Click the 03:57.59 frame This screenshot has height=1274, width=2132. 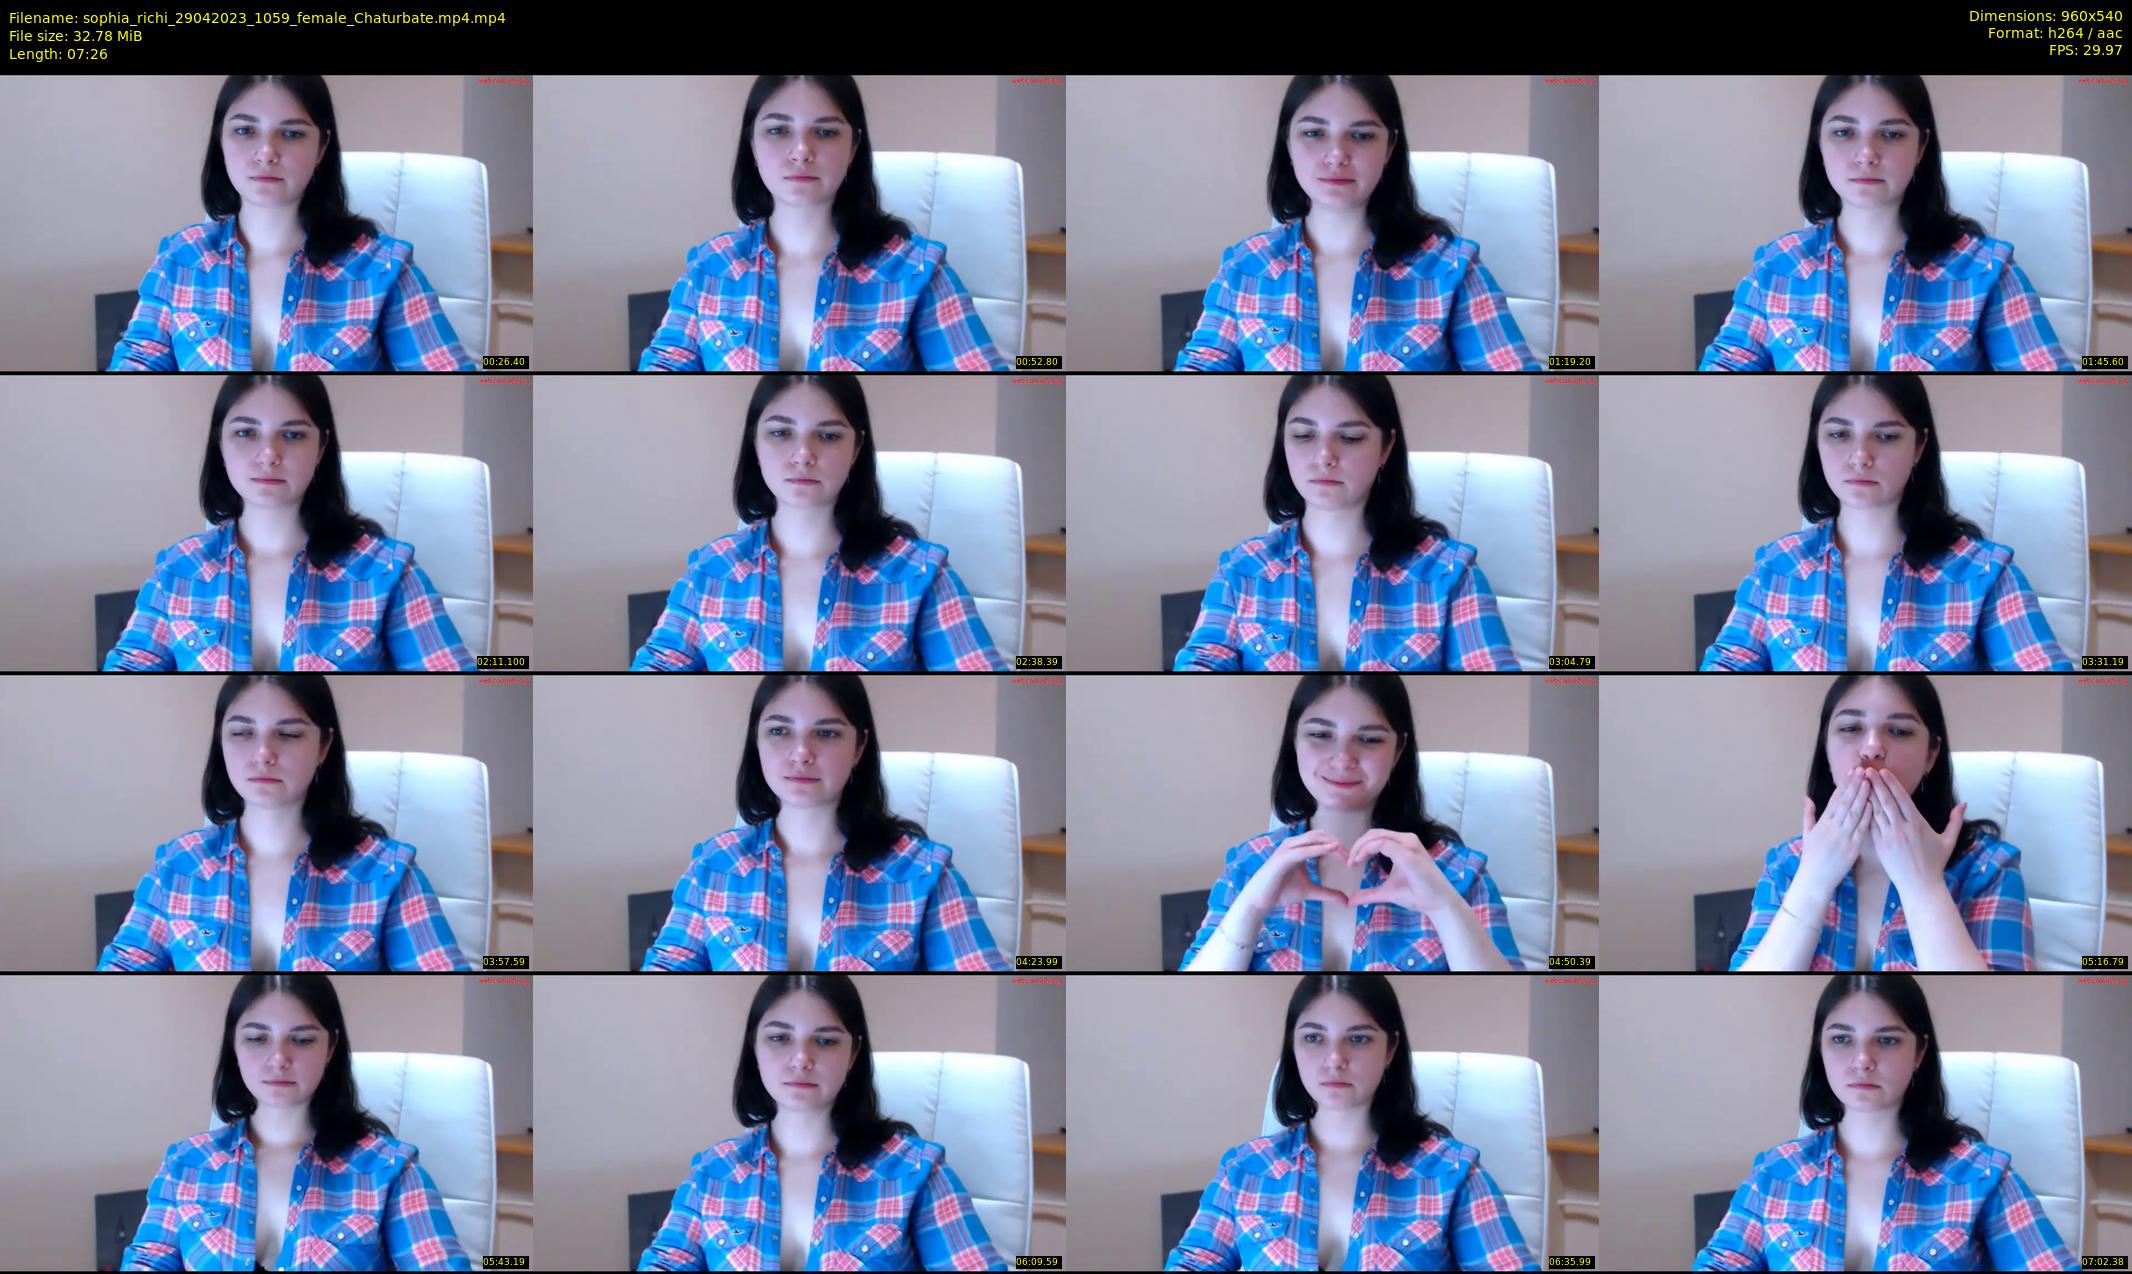coord(266,823)
